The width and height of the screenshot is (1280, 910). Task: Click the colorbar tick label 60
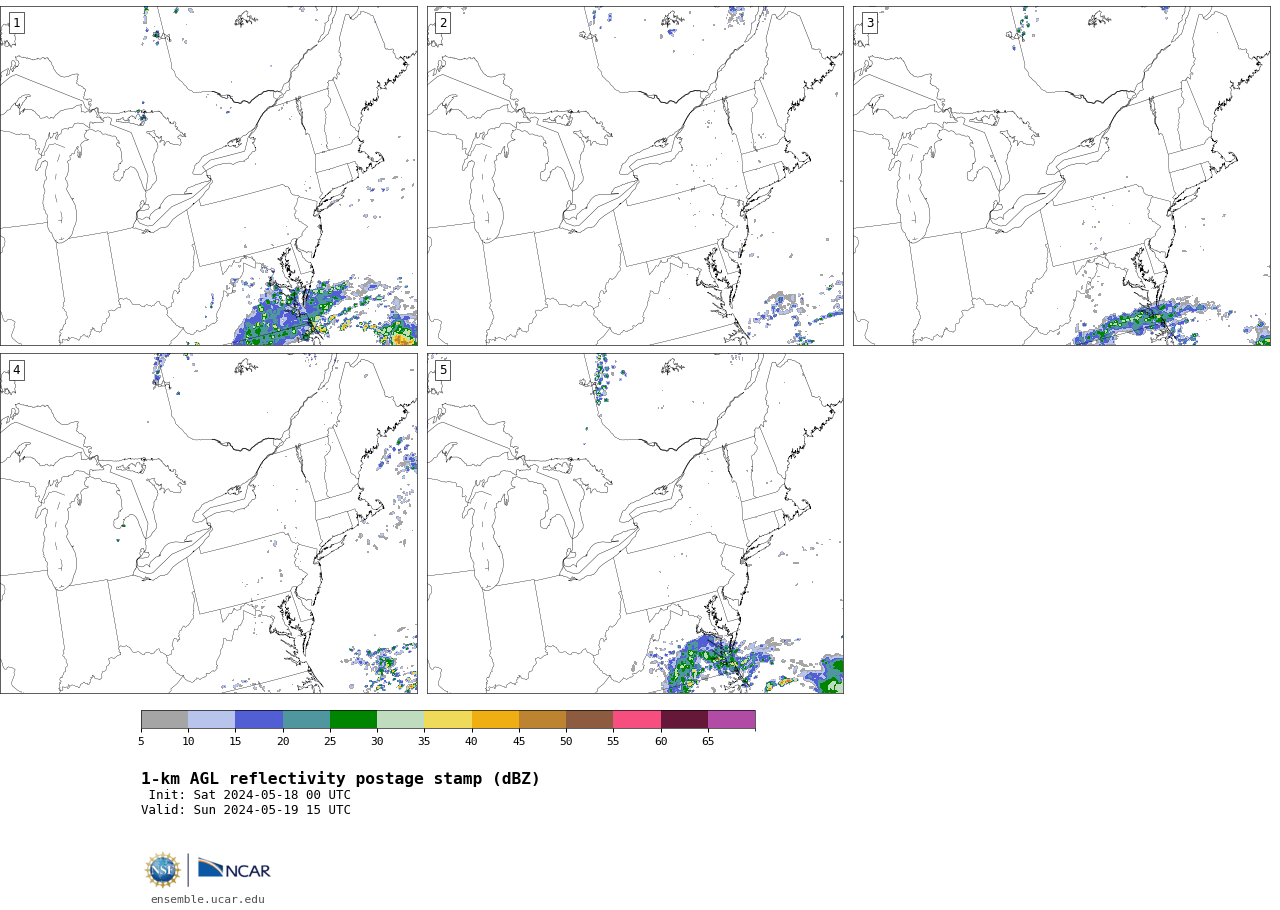coord(661,741)
